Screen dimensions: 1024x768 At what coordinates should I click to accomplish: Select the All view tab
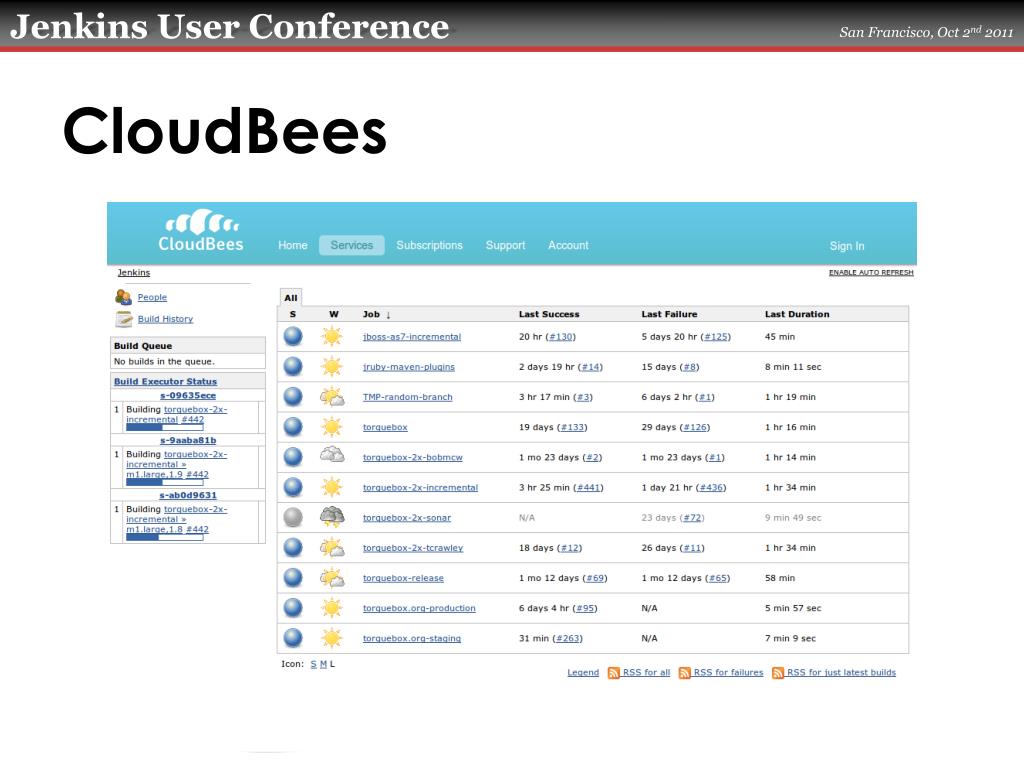coord(291,298)
